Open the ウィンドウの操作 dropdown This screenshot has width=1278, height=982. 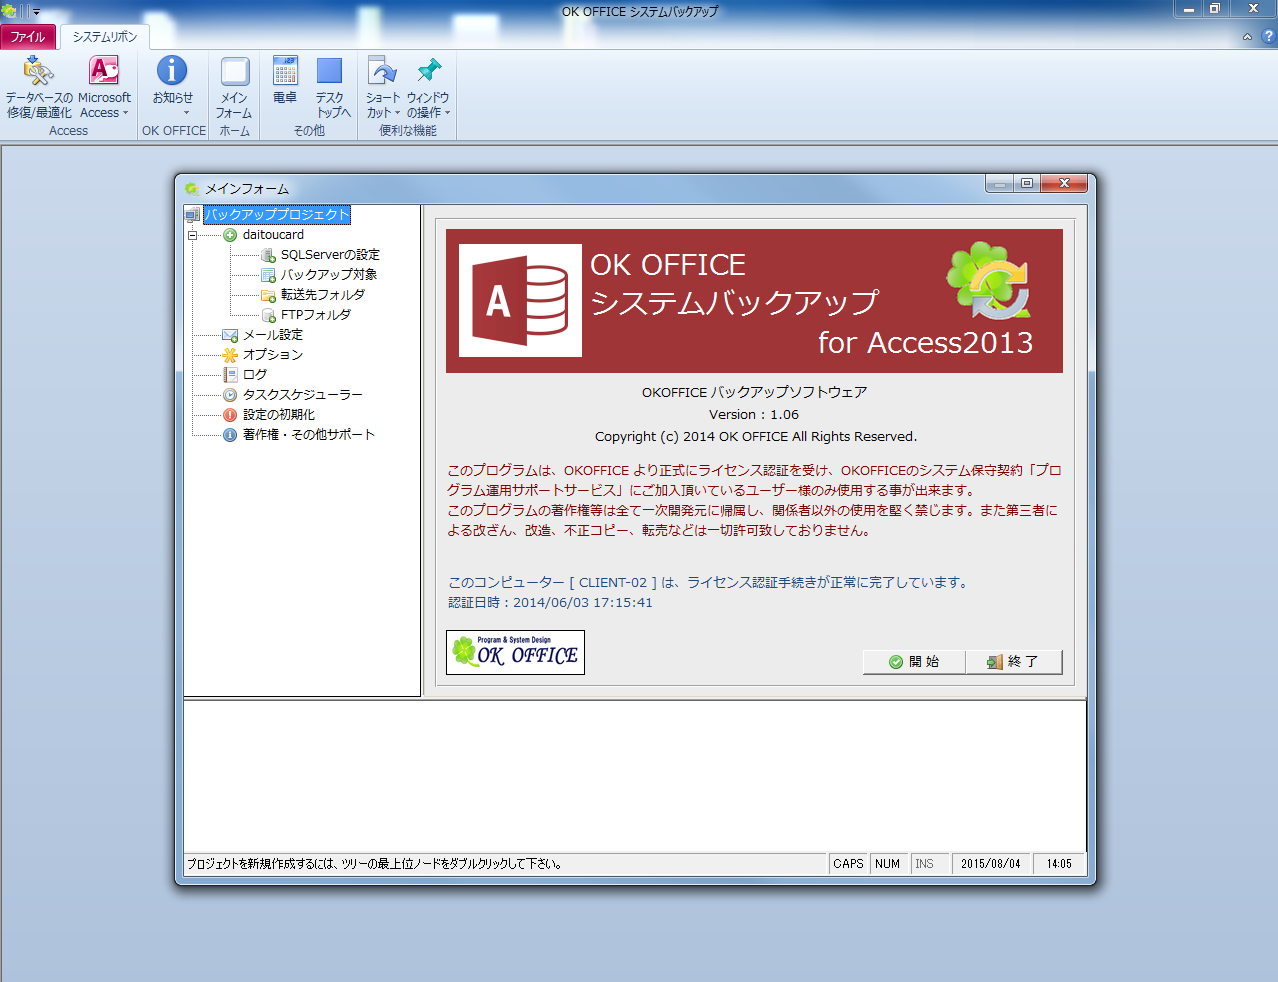[x=428, y=87]
